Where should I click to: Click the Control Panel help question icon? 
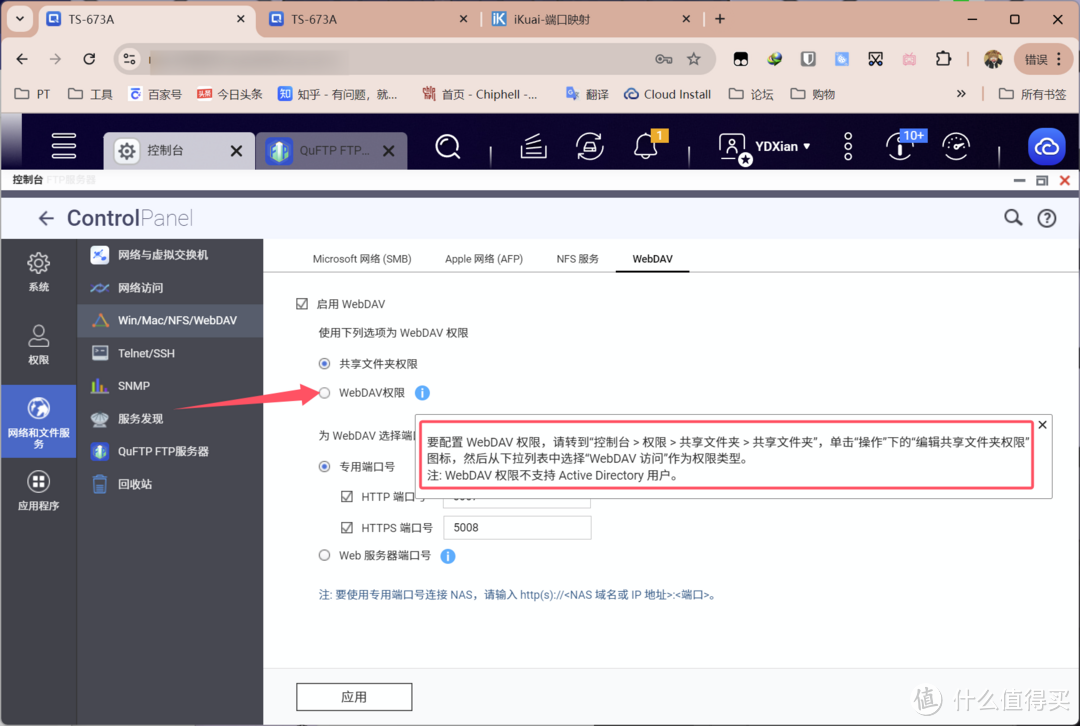pos(1047,218)
